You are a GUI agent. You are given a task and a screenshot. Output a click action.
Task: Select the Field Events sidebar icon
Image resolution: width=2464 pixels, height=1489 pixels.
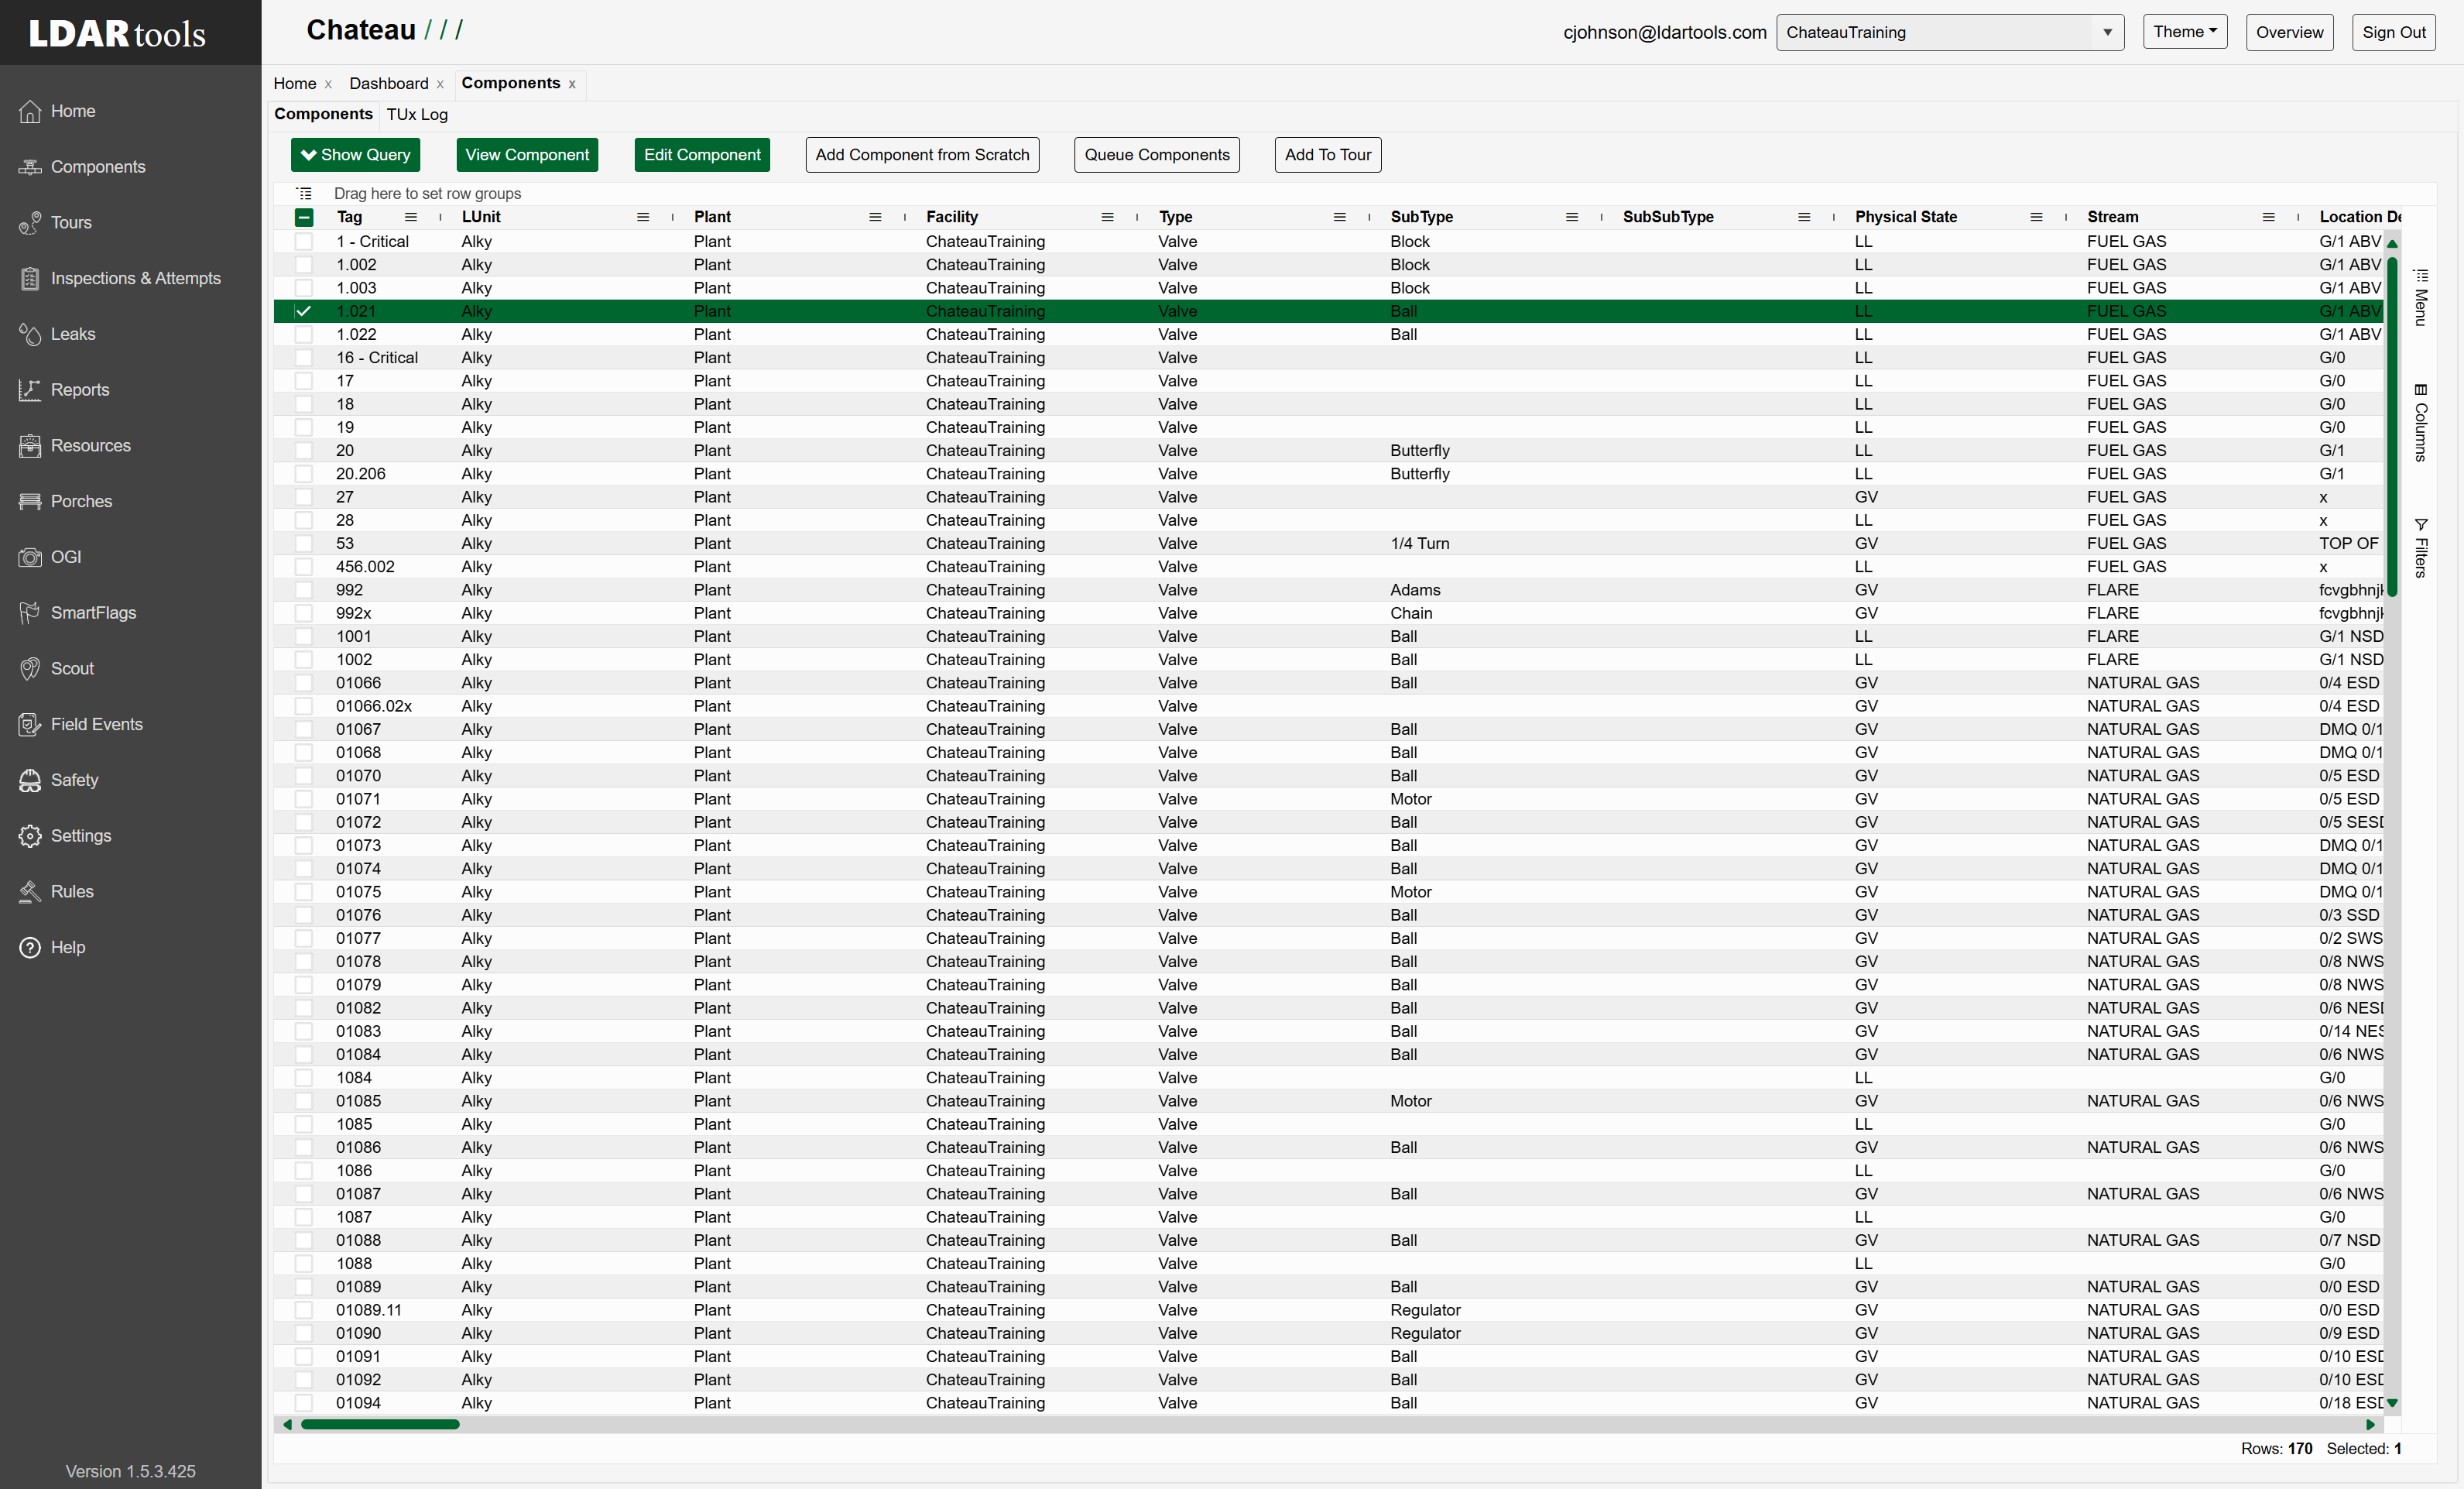click(30, 725)
